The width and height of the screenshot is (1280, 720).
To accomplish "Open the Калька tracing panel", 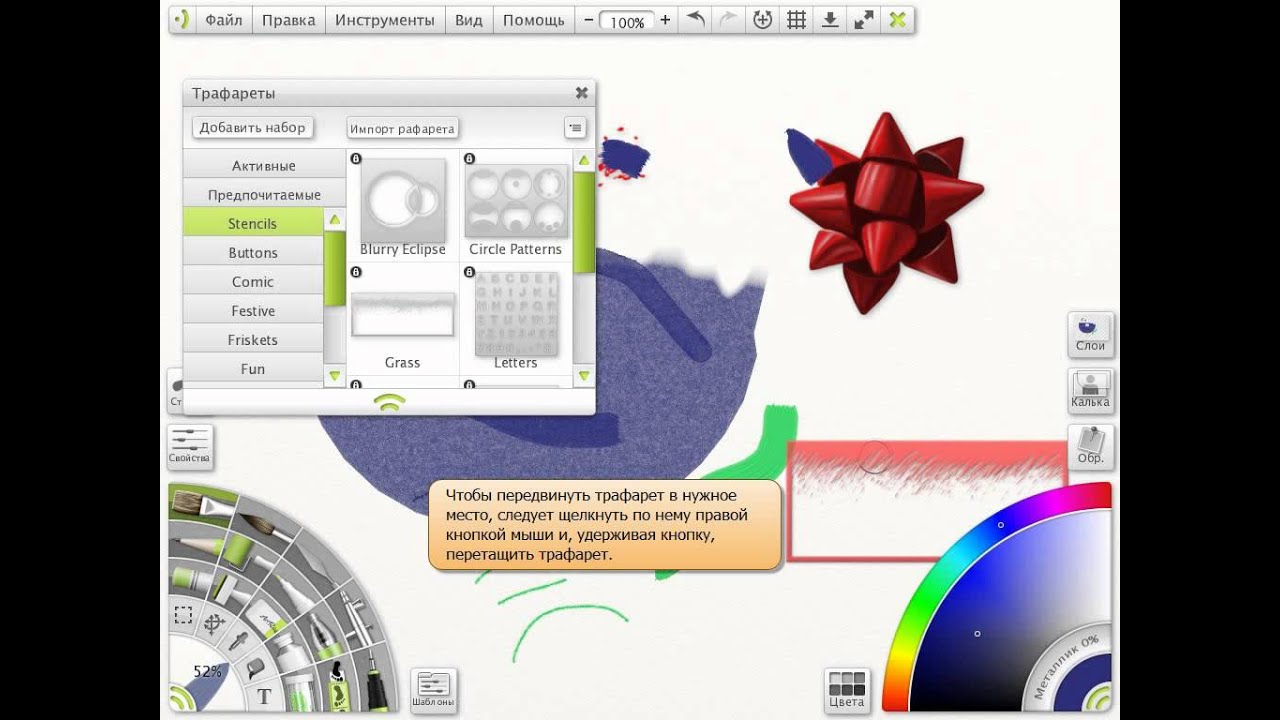I will point(1090,390).
